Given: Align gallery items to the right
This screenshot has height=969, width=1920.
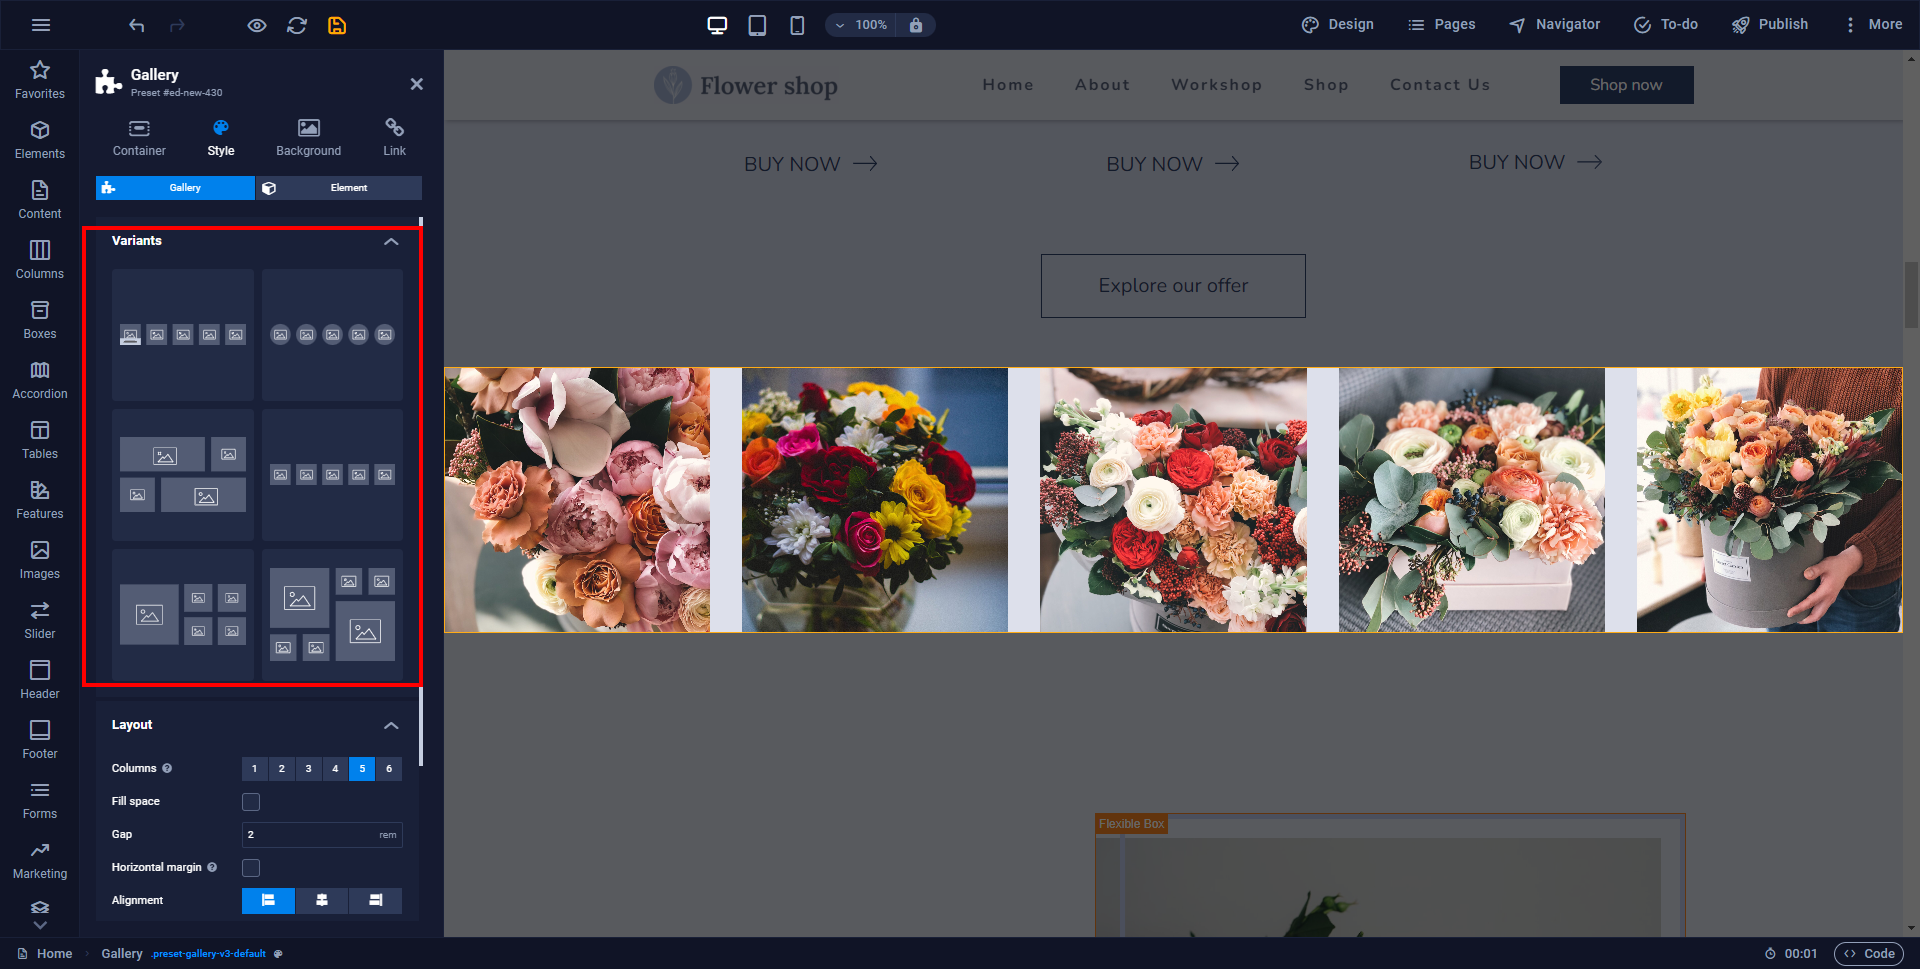Looking at the screenshot, I should (375, 901).
